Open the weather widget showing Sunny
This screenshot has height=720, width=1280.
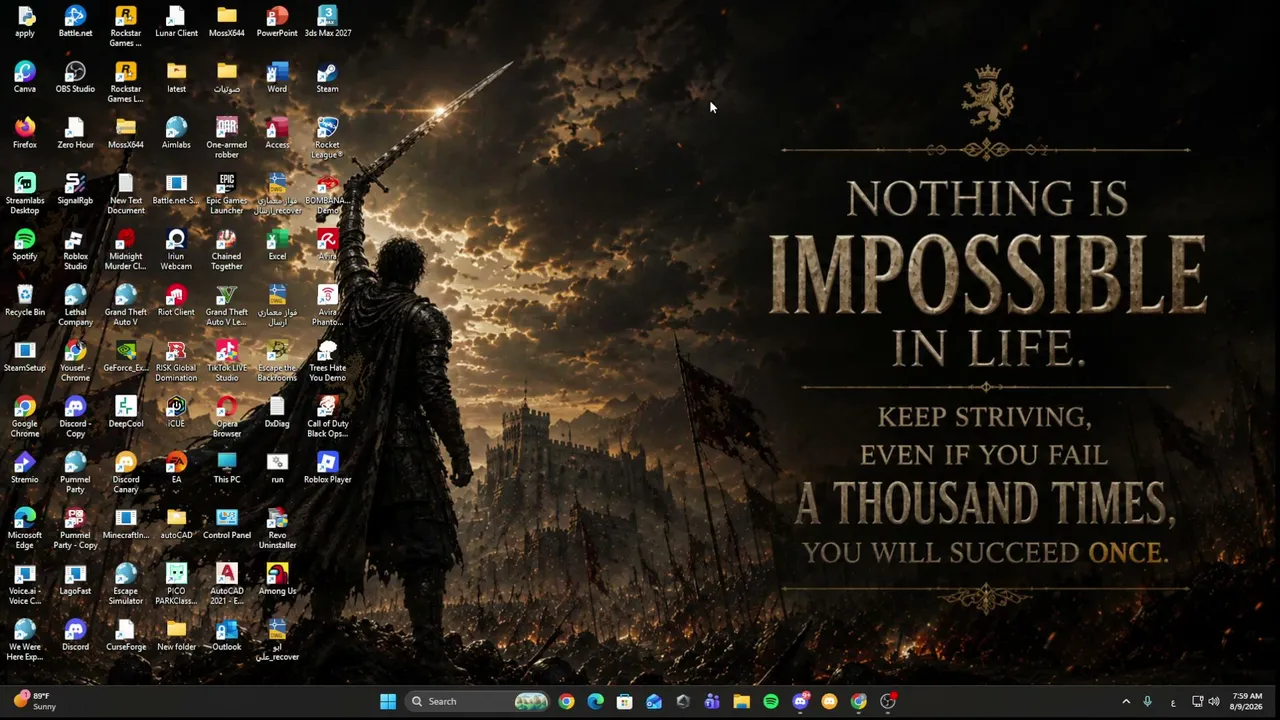34,701
